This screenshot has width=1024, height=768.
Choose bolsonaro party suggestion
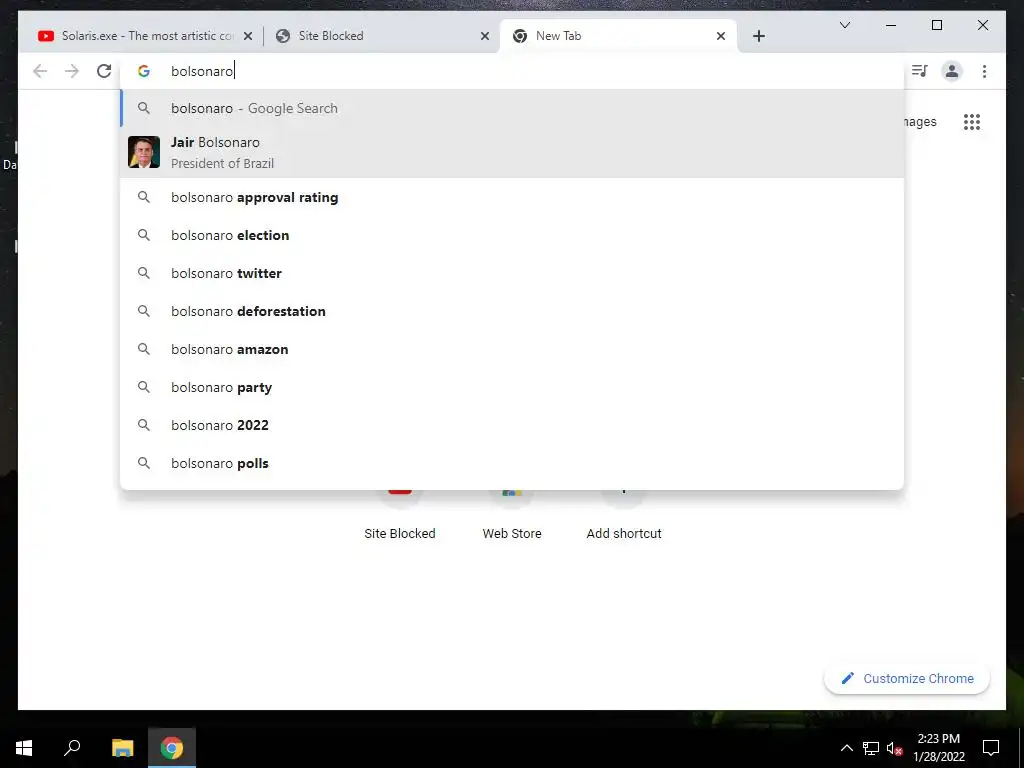(x=513, y=387)
